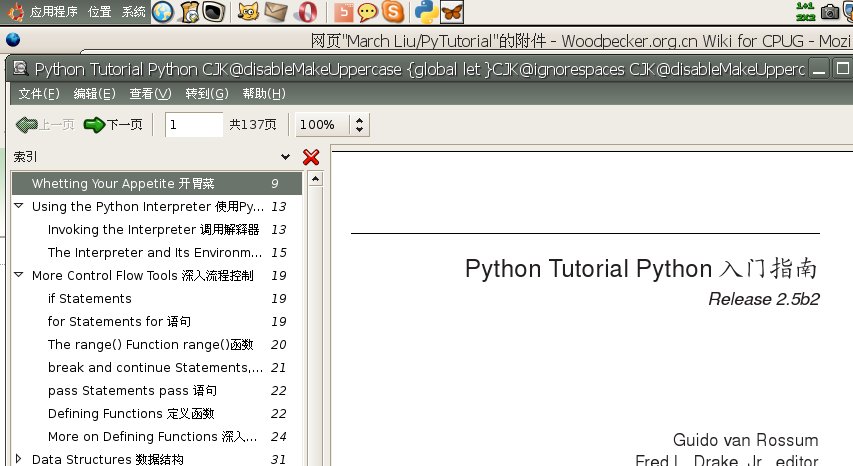The width and height of the screenshot is (853, 466).
Task: Open the 查看(V) menu
Action: tap(150, 94)
